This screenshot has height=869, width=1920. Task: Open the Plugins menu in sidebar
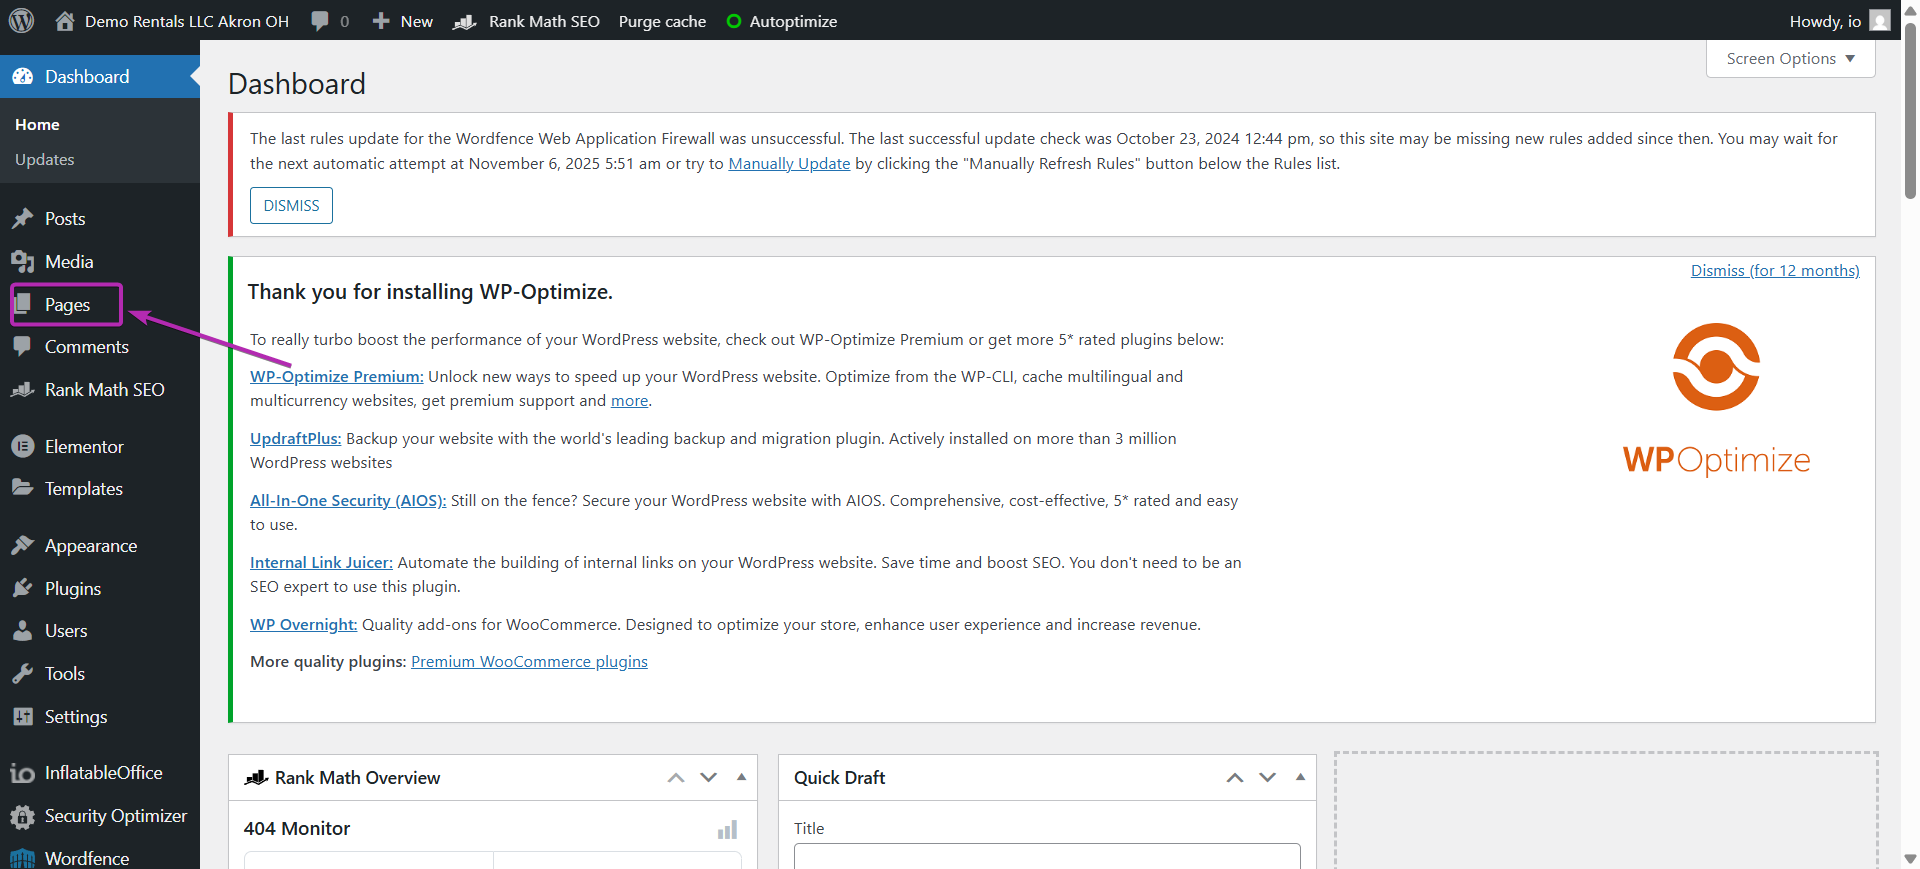(73, 589)
